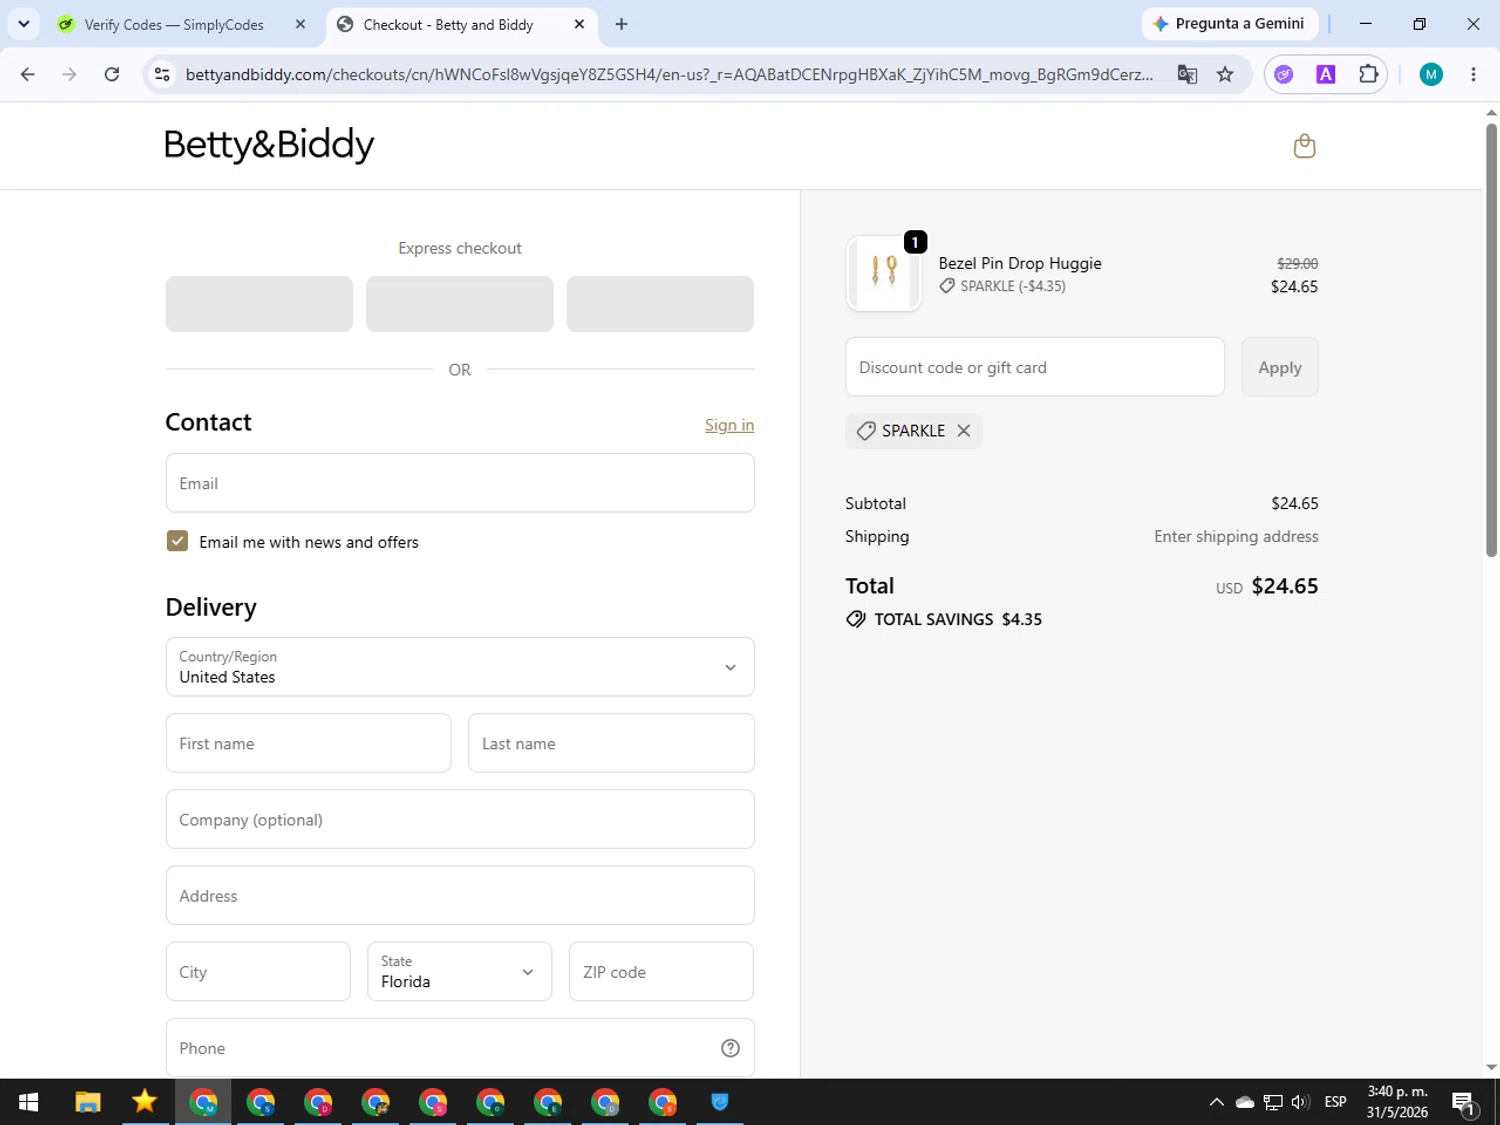This screenshot has width=1500, height=1125.
Task: Click the ESP language indicator
Action: 1335,1102
